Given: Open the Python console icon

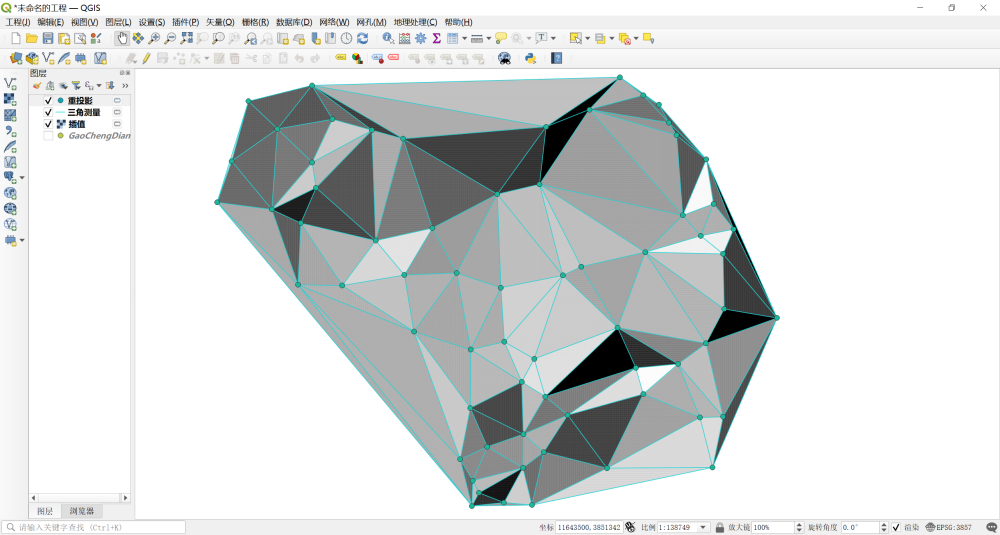Looking at the screenshot, I should 530,58.
